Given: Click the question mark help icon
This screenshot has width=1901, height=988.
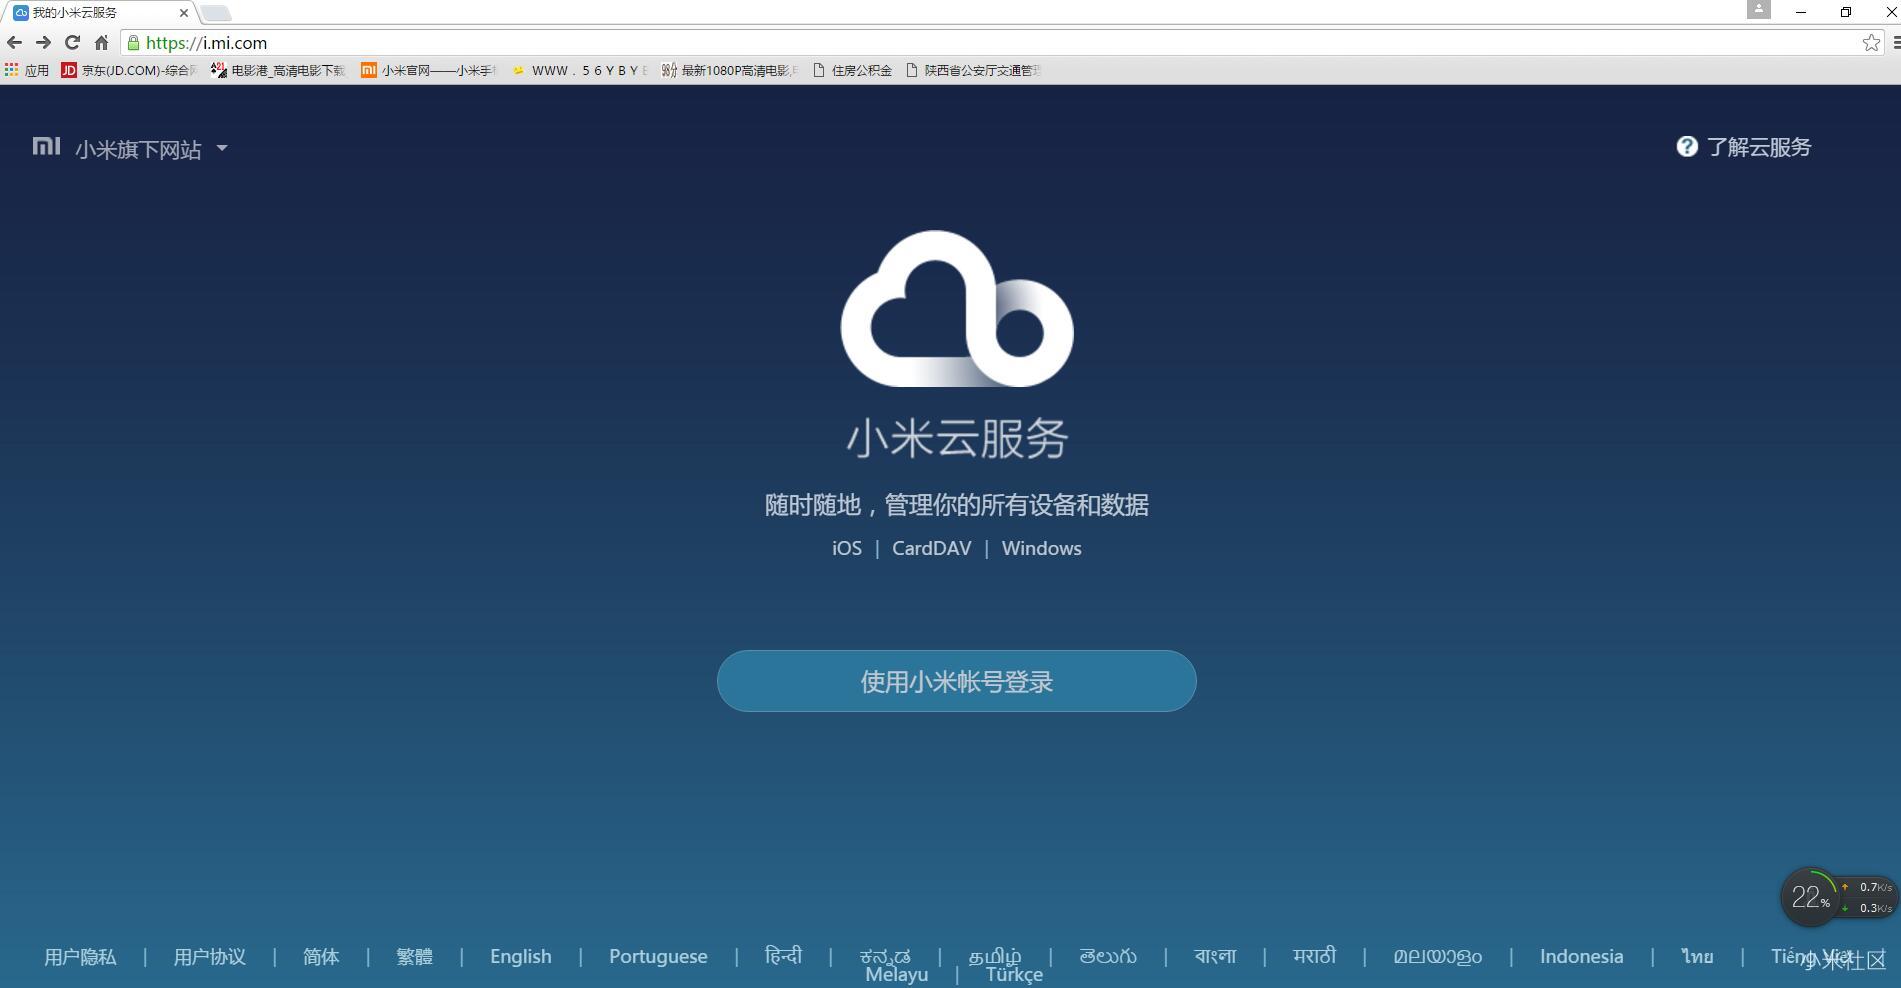Looking at the screenshot, I should tap(1687, 147).
